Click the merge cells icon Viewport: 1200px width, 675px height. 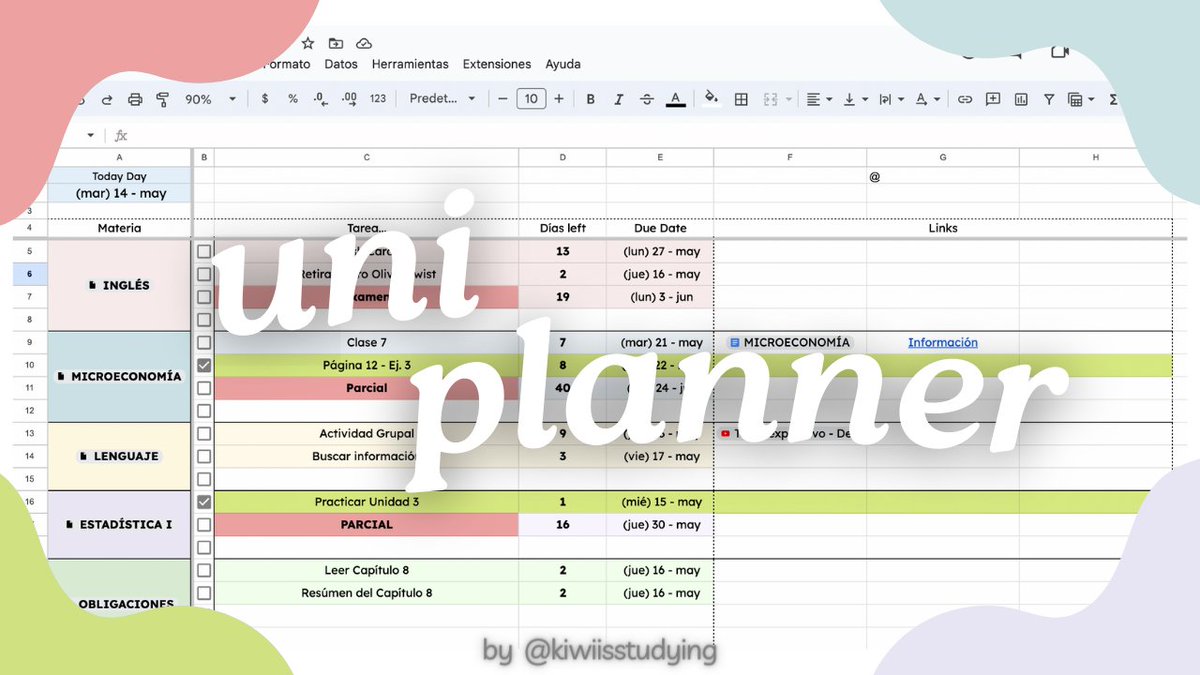(771, 99)
